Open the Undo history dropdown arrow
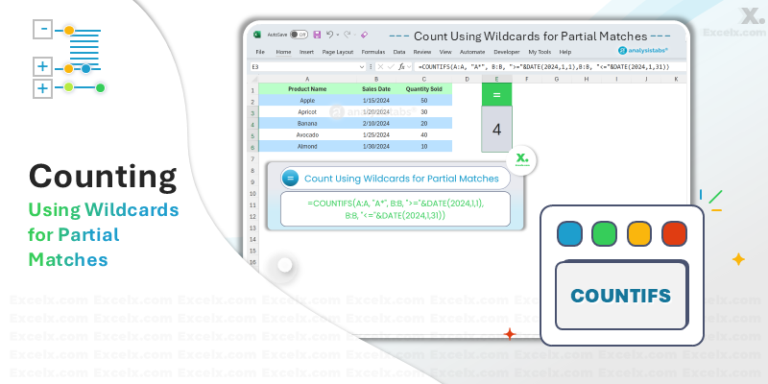The height and width of the screenshot is (384, 768). pos(337,35)
